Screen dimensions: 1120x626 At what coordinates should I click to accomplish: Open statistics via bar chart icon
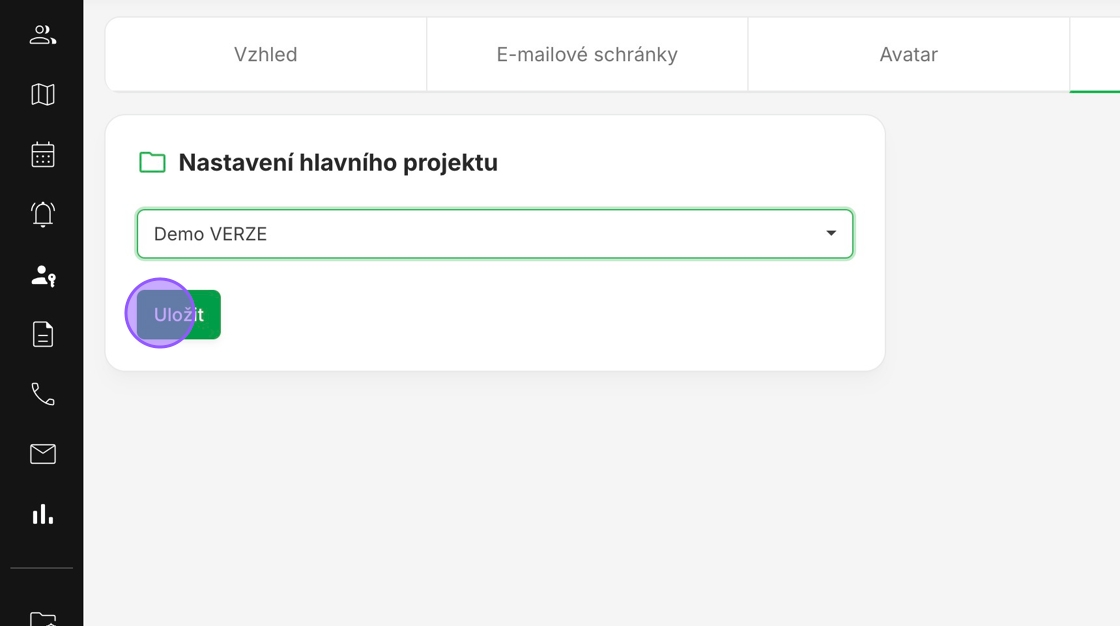coord(42,514)
